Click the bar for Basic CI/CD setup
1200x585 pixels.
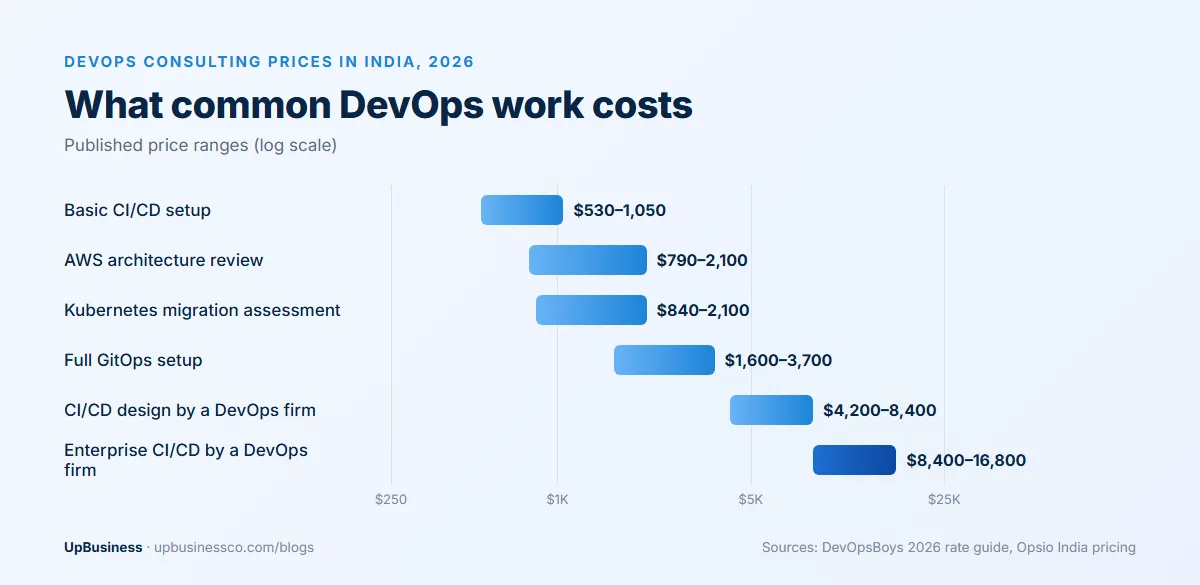(x=522, y=210)
